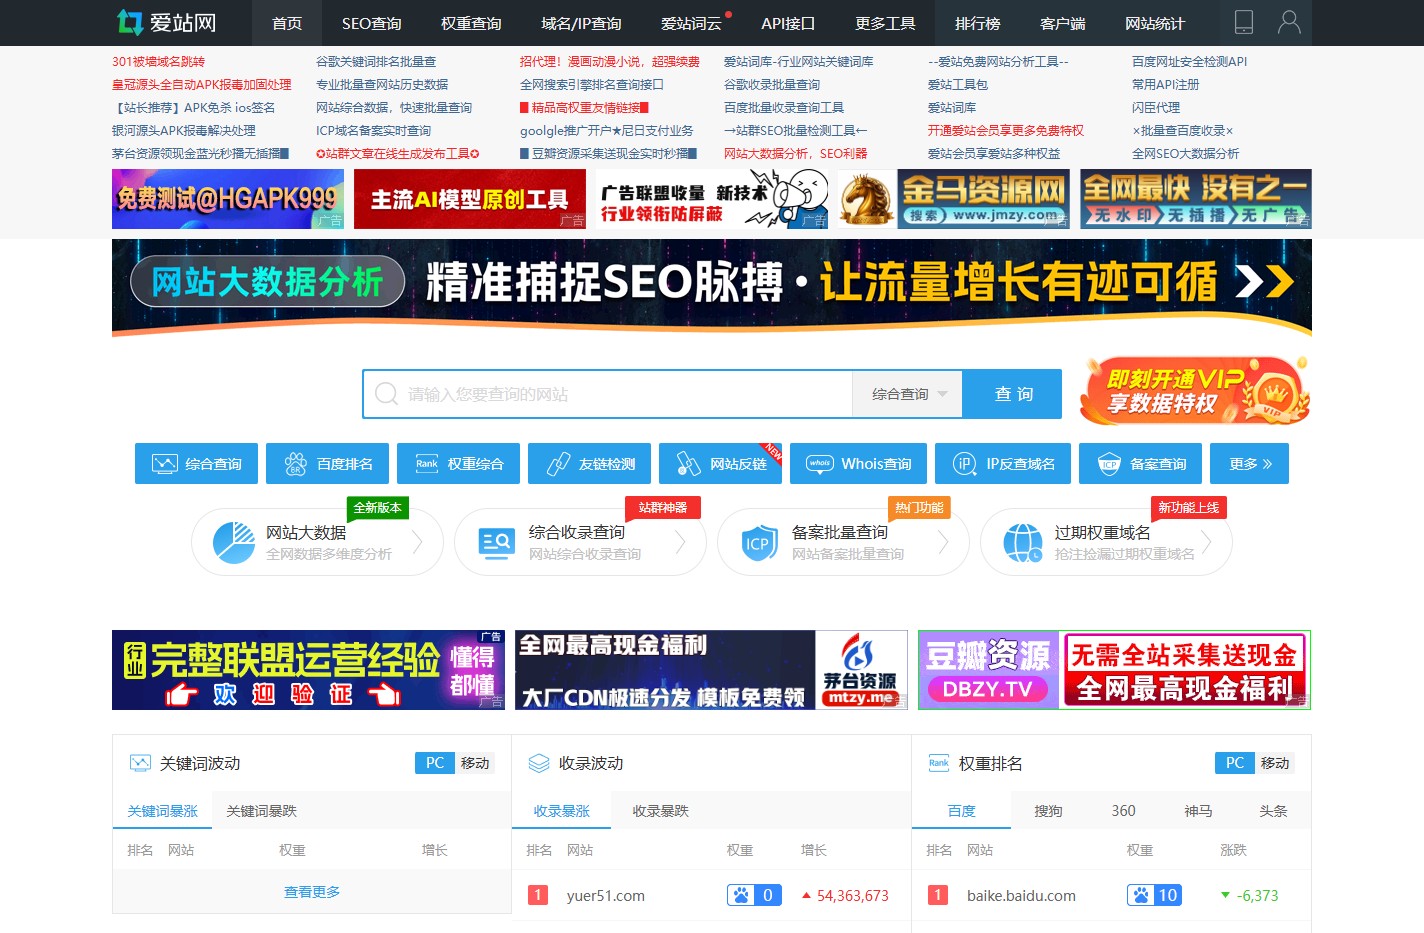Viewport: 1424px width, 933px height.
Task: Click the 查询 search button
Action: pos(1012,394)
